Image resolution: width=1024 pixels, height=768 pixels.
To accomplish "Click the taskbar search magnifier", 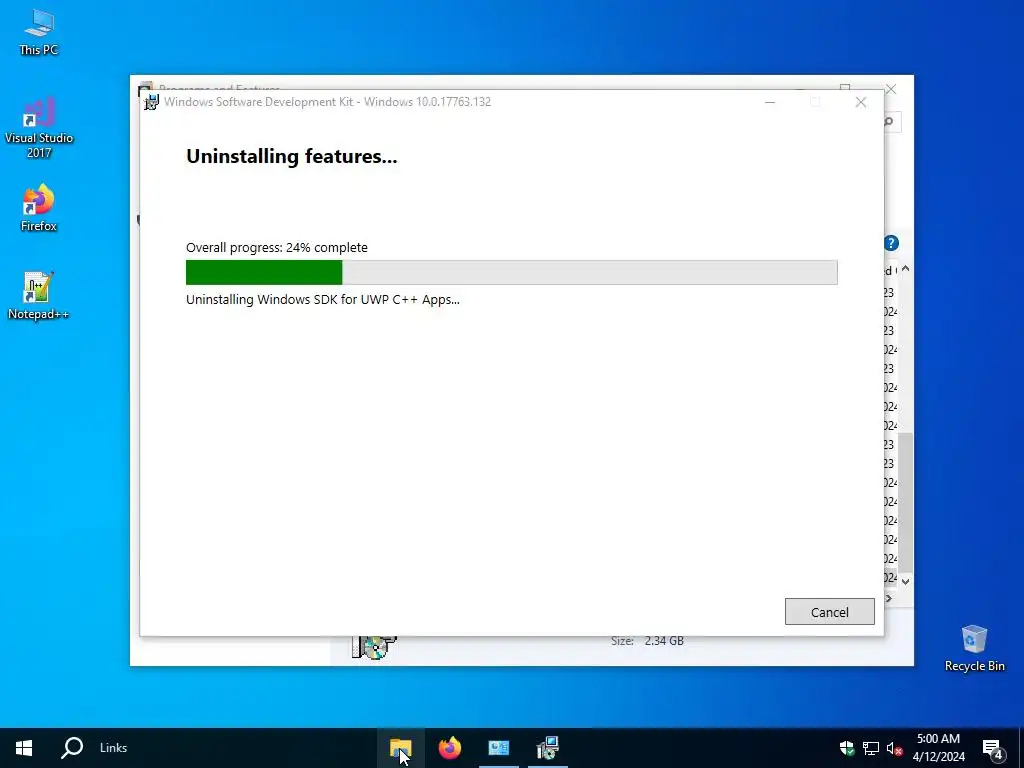I will tap(72, 748).
